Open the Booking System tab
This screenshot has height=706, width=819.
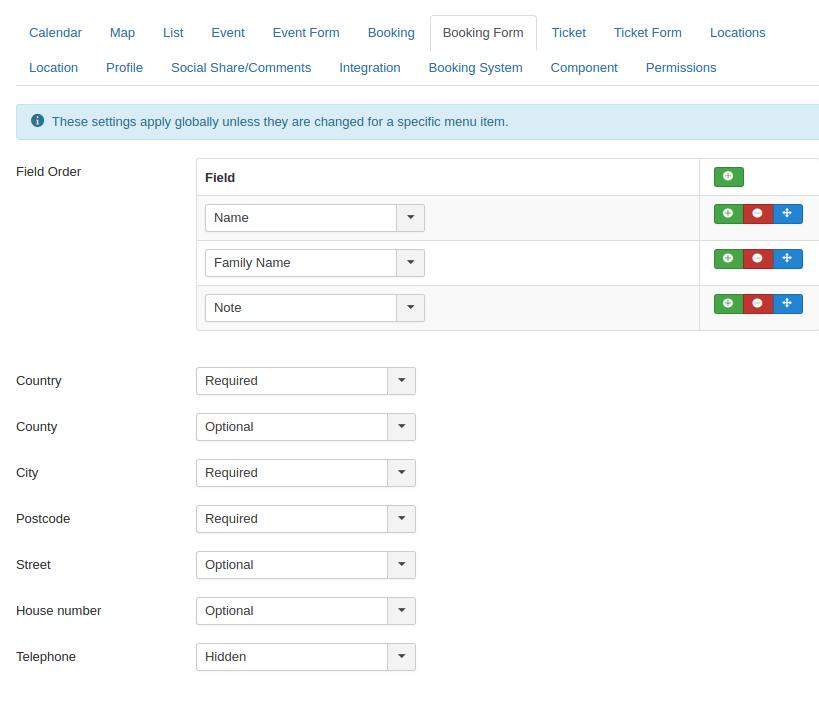pos(475,68)
